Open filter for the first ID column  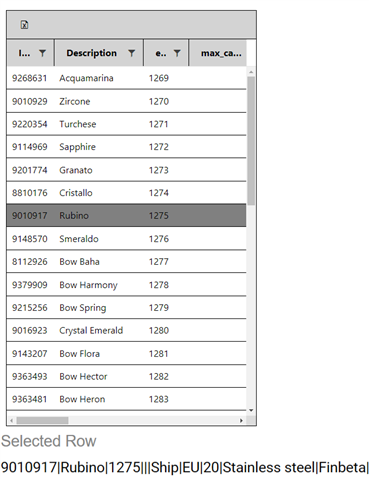(42, 53)
